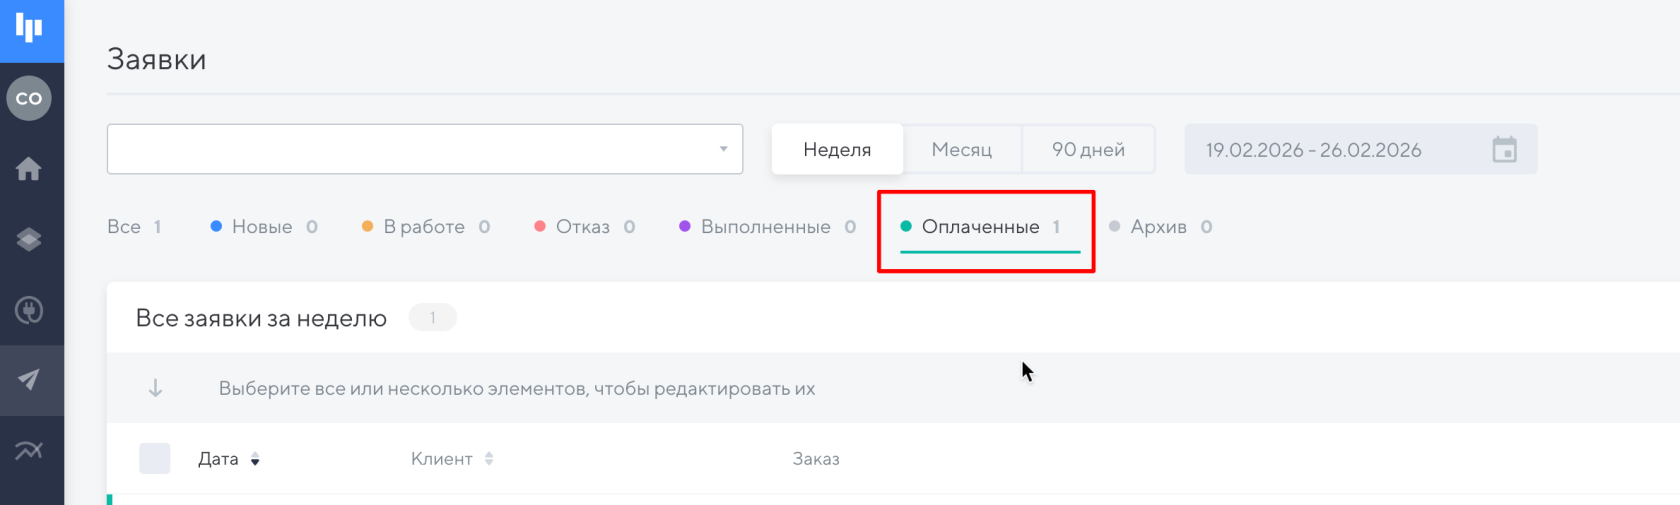
Task: Sort by Дата column arrows
Action: click(x=255, y=460)
